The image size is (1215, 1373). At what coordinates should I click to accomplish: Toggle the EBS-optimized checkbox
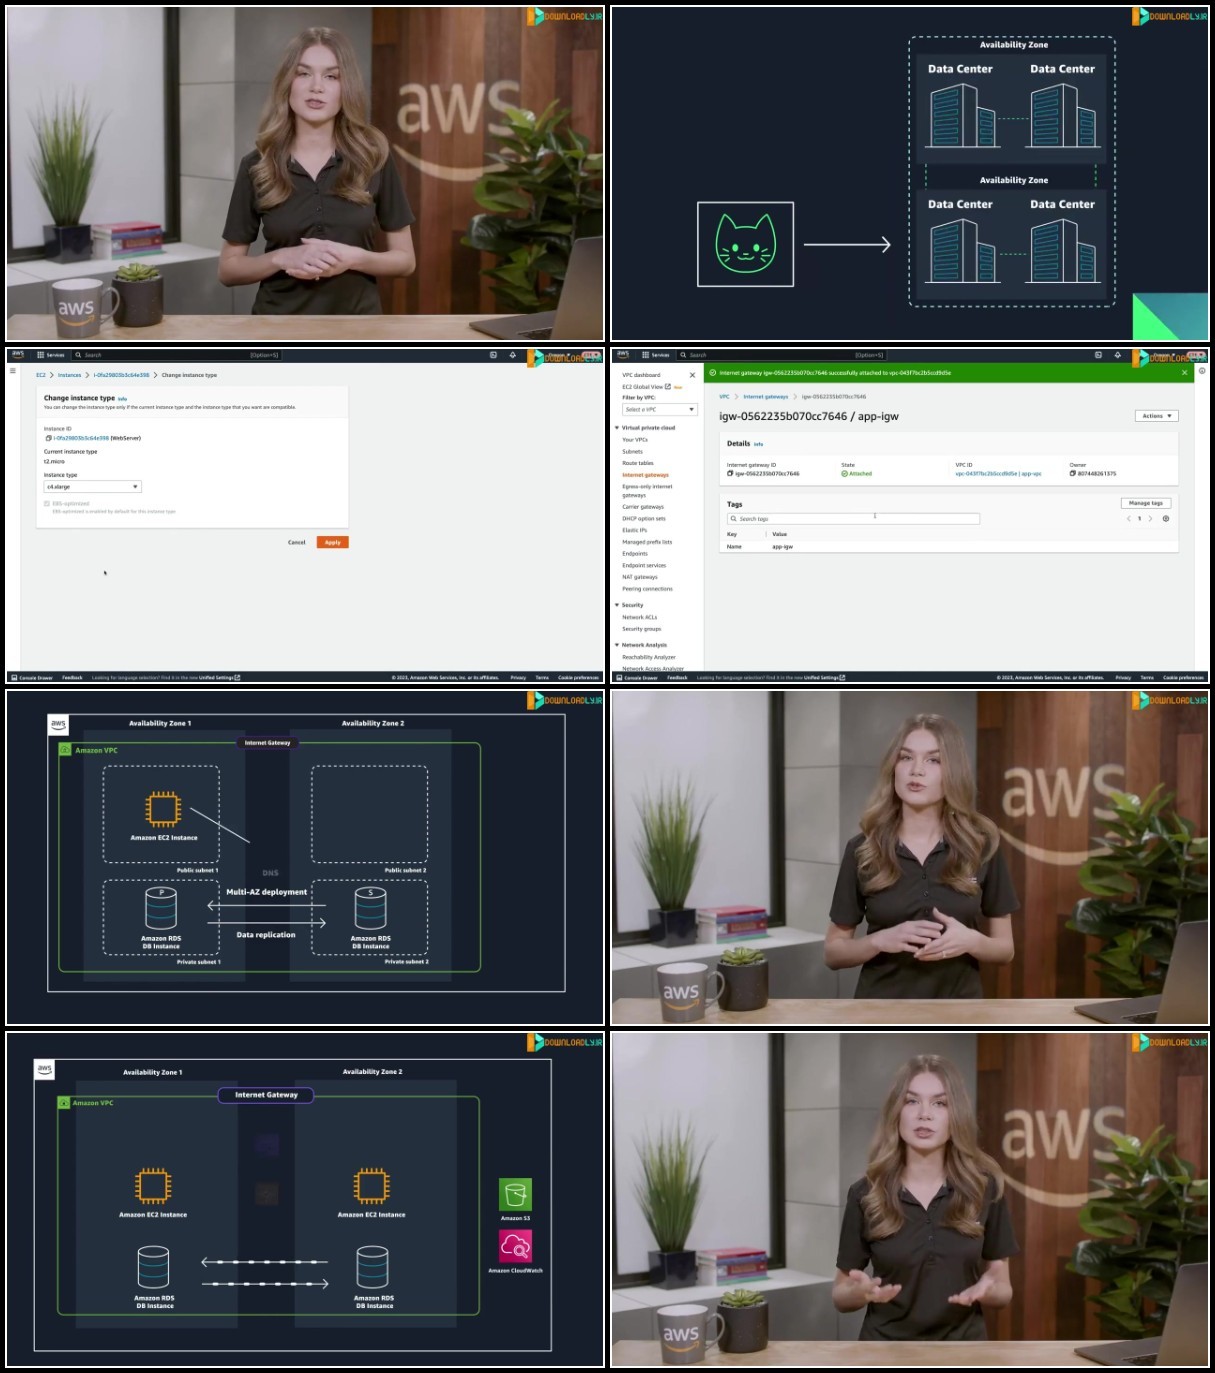coord(47,503)
